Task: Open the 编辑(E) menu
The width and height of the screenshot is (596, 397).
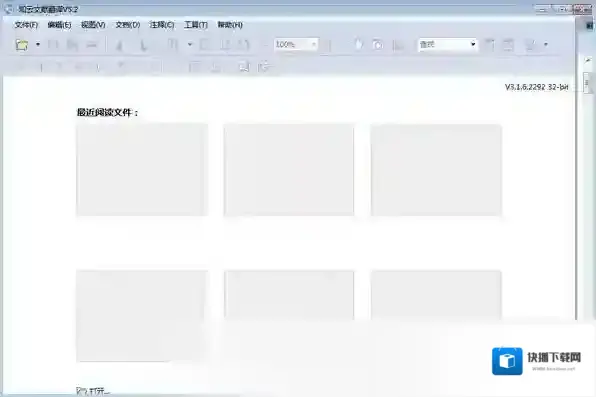Action: [59, 25]
